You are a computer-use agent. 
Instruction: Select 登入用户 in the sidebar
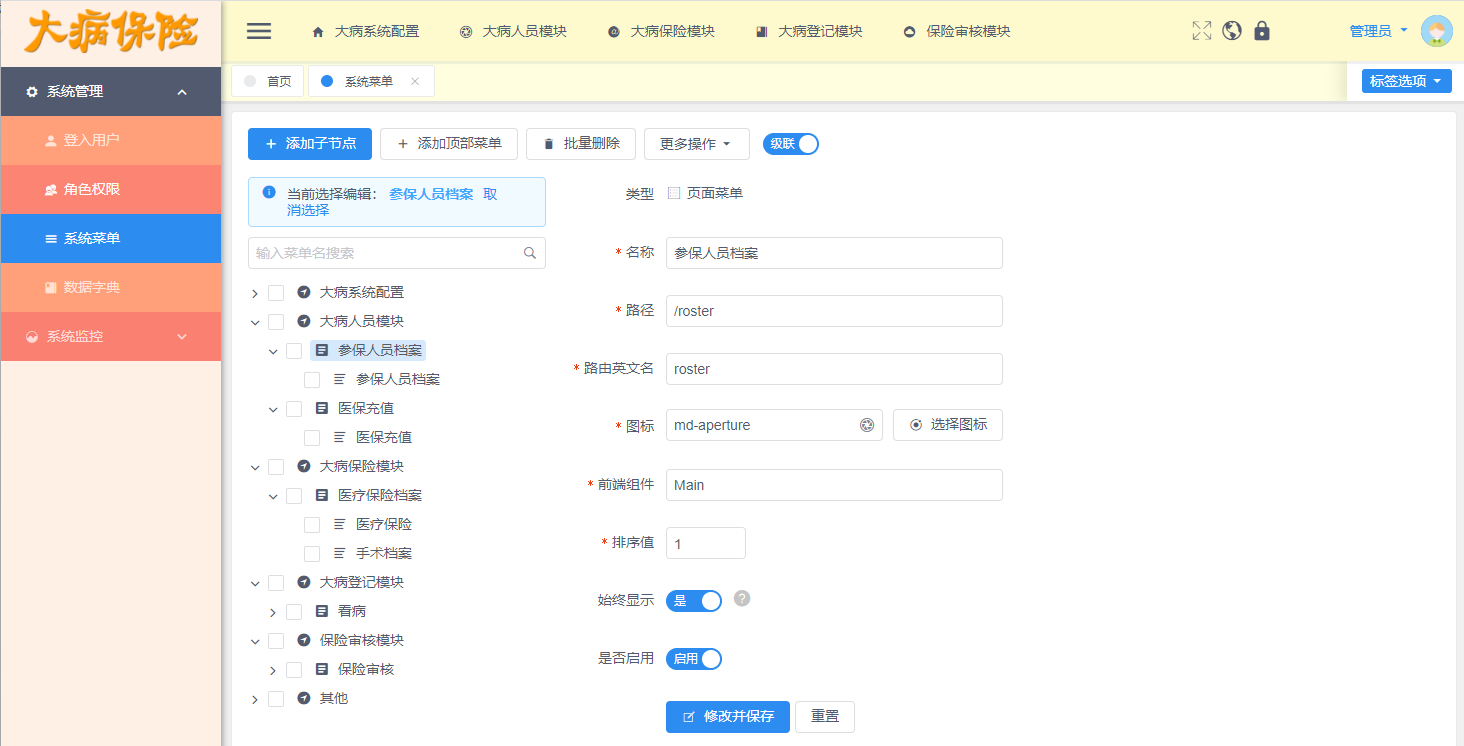(110, 140)
